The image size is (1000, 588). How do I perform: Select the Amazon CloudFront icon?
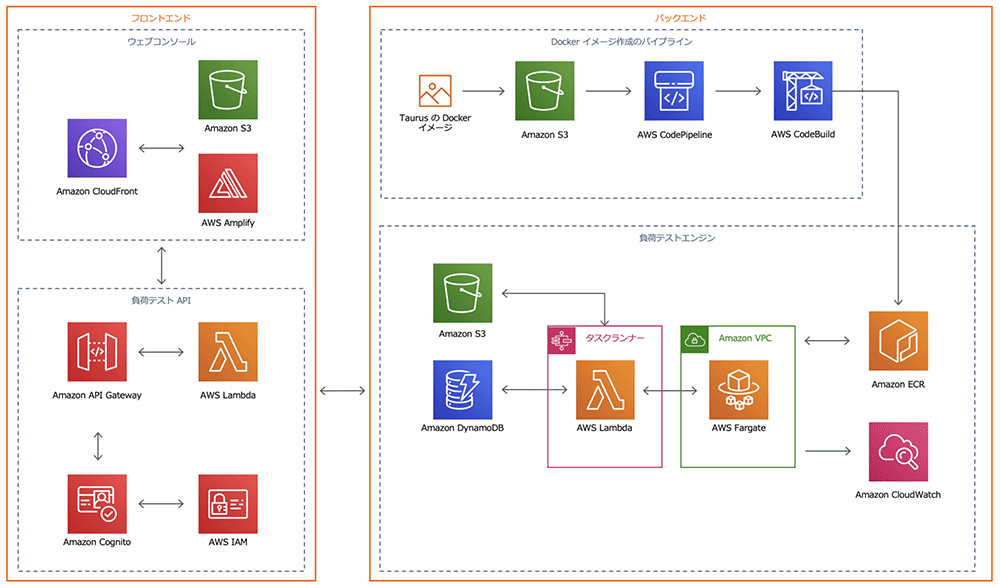pyautogui.click(x=96, y=145)
